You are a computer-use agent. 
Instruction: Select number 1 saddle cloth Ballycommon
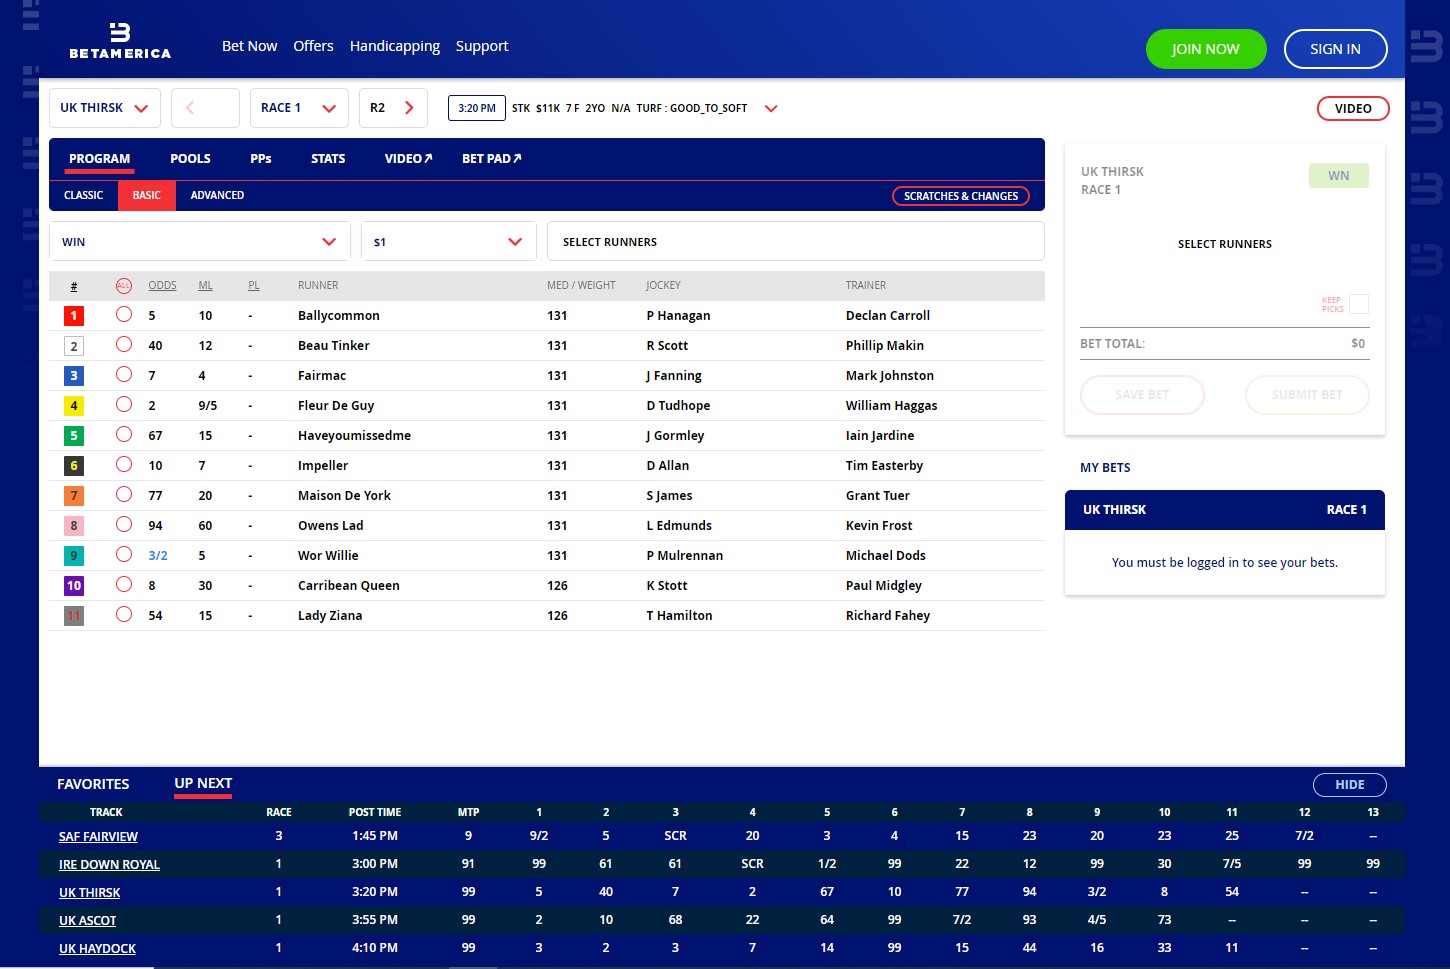pos(74,316)
